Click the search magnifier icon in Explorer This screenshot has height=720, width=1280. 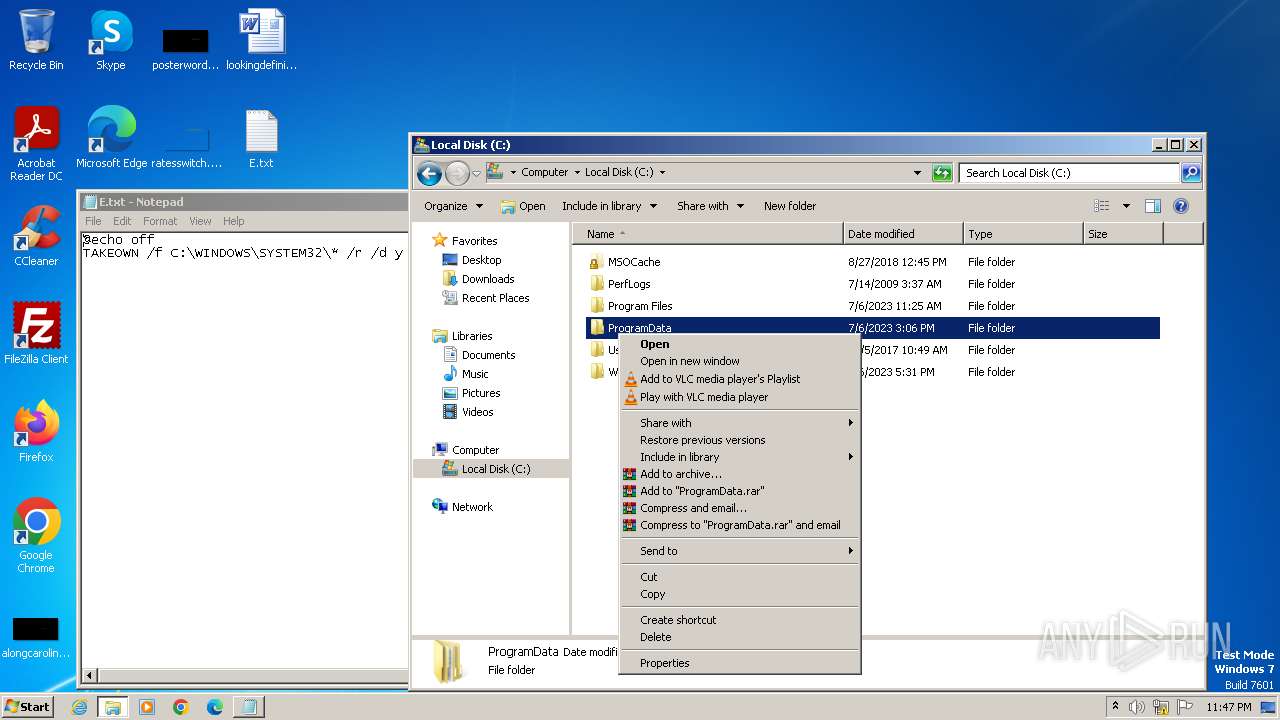[1191, 173]
